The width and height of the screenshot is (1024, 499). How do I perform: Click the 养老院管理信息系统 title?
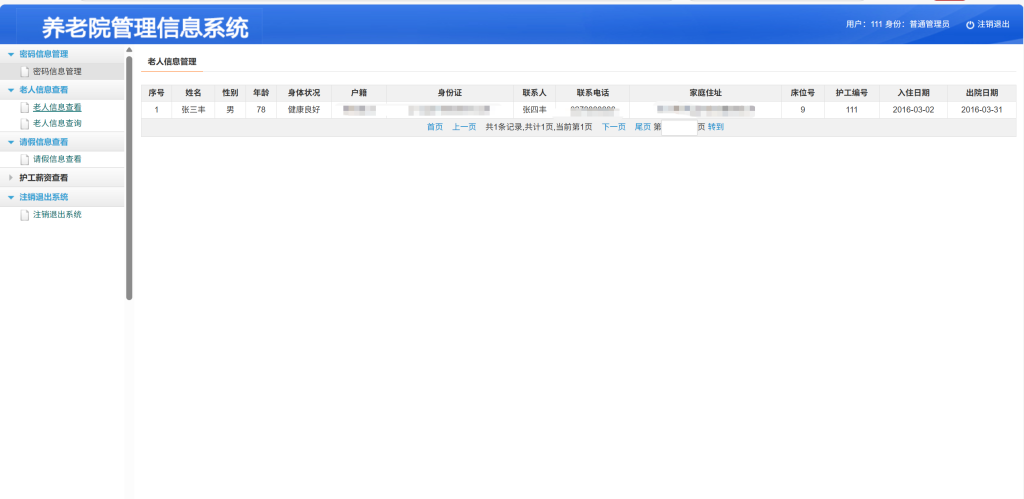[146, 27]
